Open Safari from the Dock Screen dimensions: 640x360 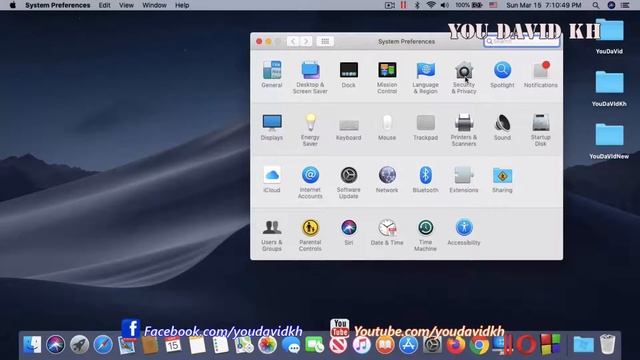103,345
